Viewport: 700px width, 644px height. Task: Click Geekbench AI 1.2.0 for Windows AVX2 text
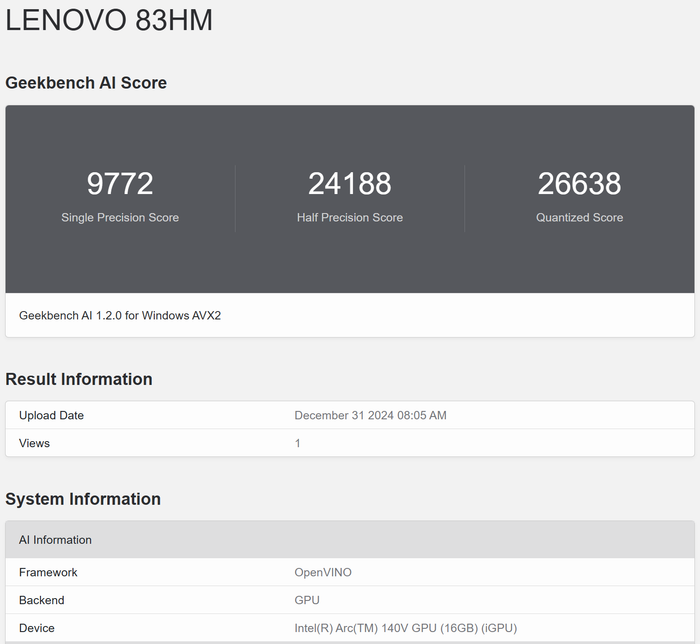(120, 316)
